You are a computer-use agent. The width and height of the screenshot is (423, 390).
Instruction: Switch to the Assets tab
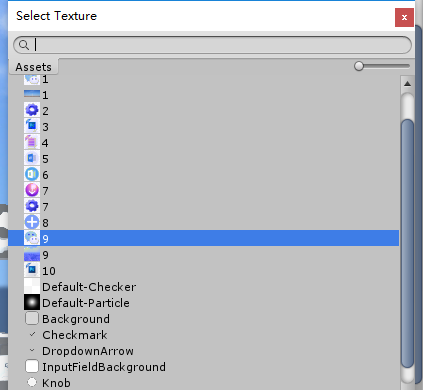pos(33,67)
